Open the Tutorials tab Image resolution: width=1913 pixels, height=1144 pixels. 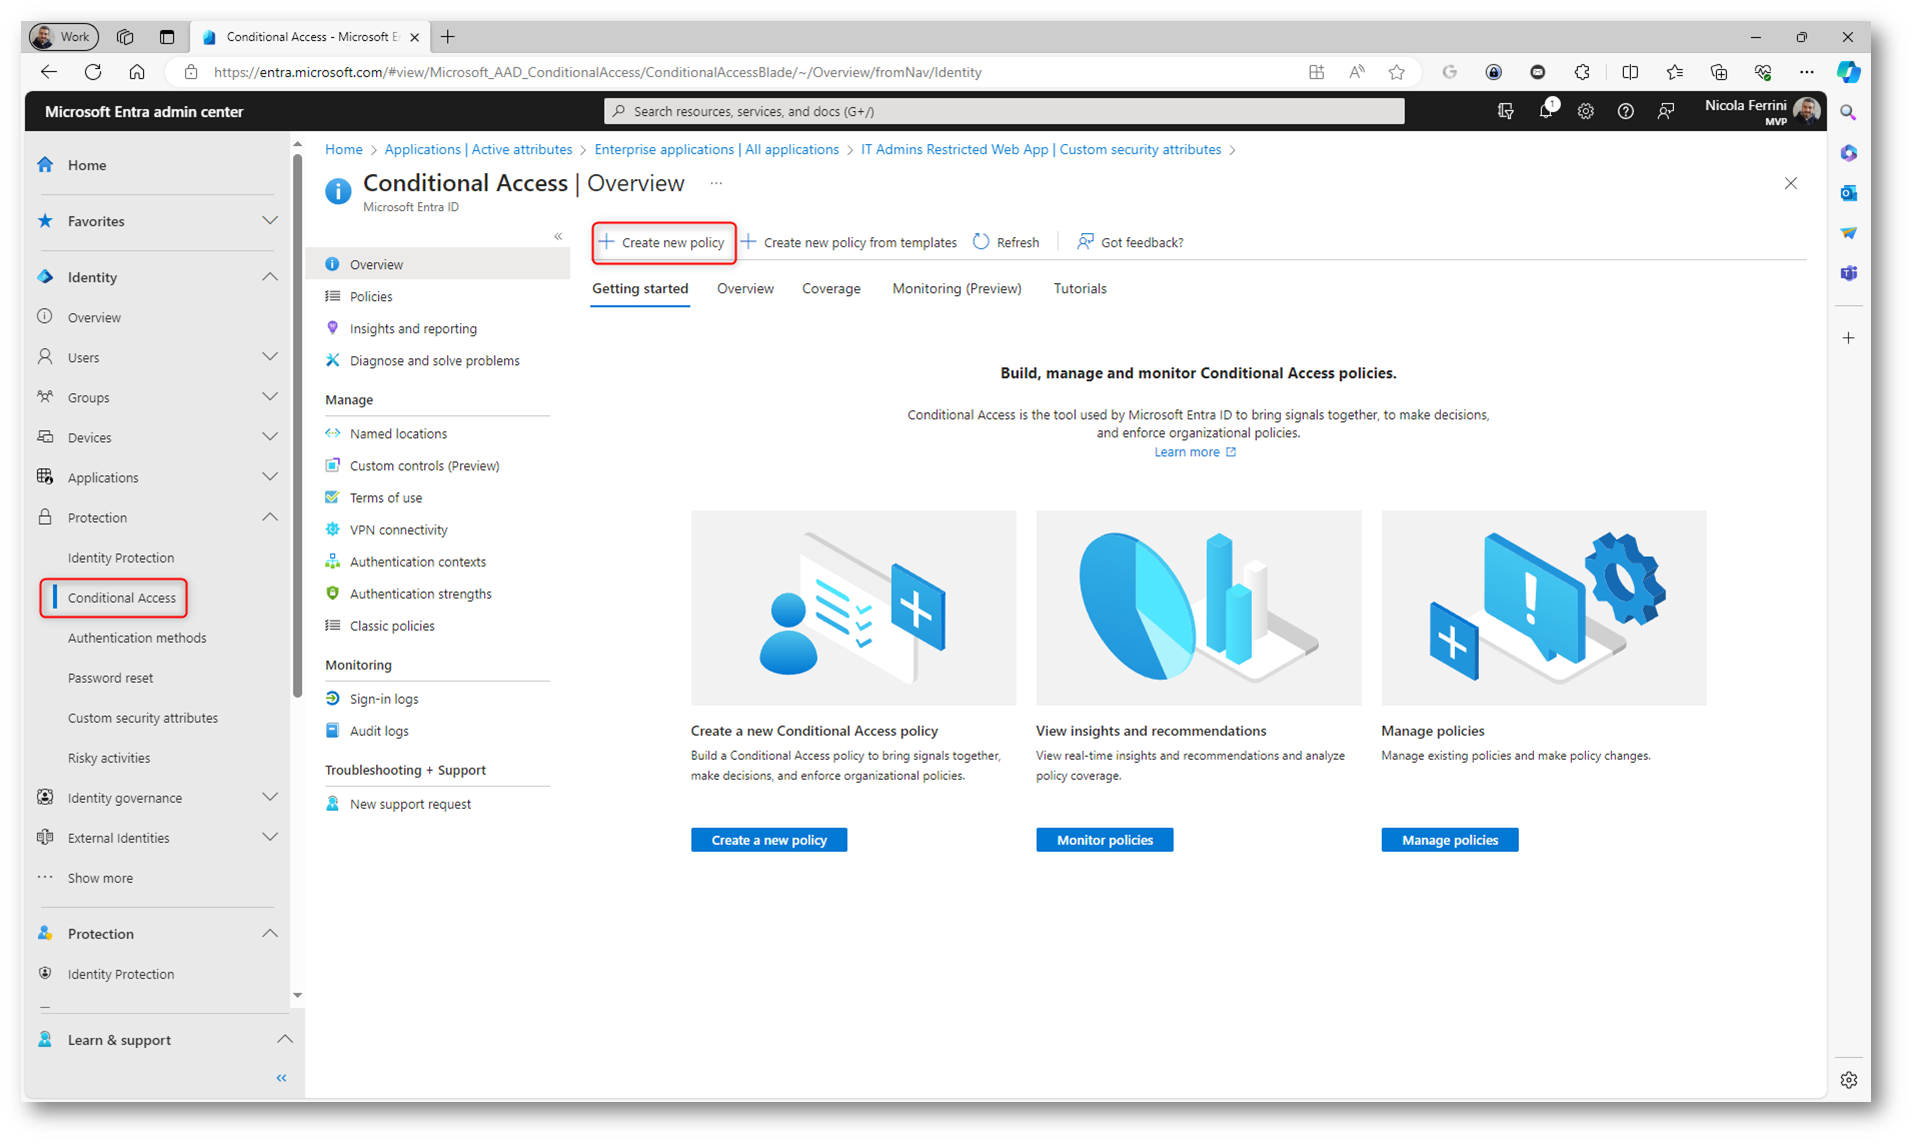(1080, 288)
